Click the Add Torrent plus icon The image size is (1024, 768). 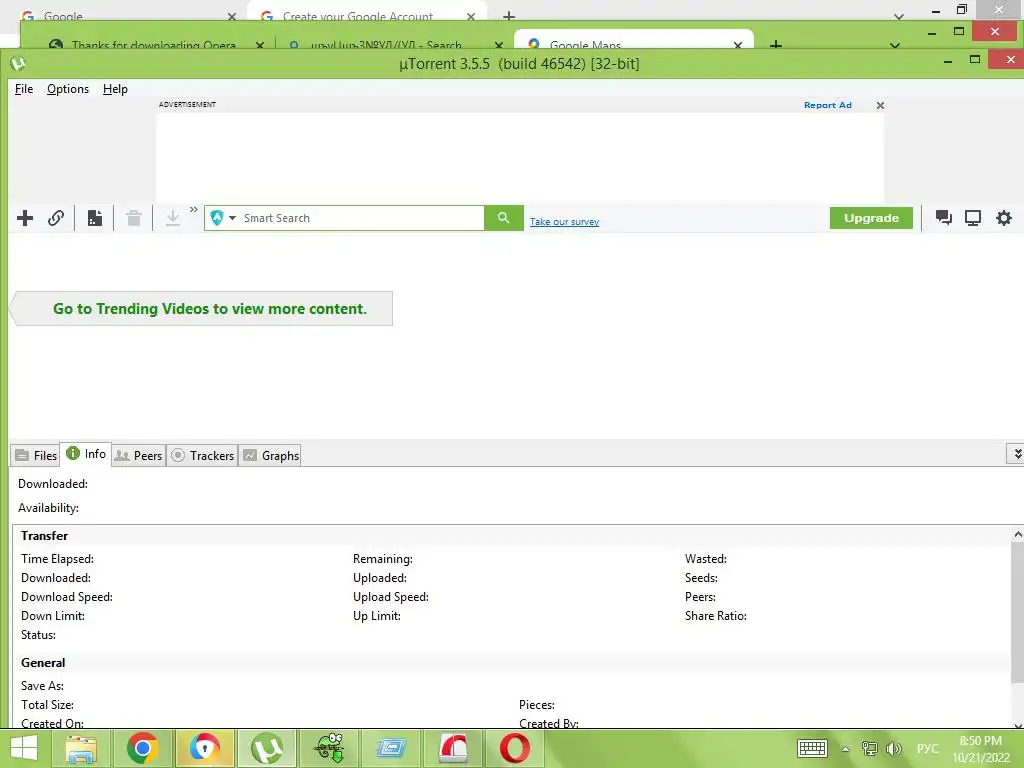point(25,218)
